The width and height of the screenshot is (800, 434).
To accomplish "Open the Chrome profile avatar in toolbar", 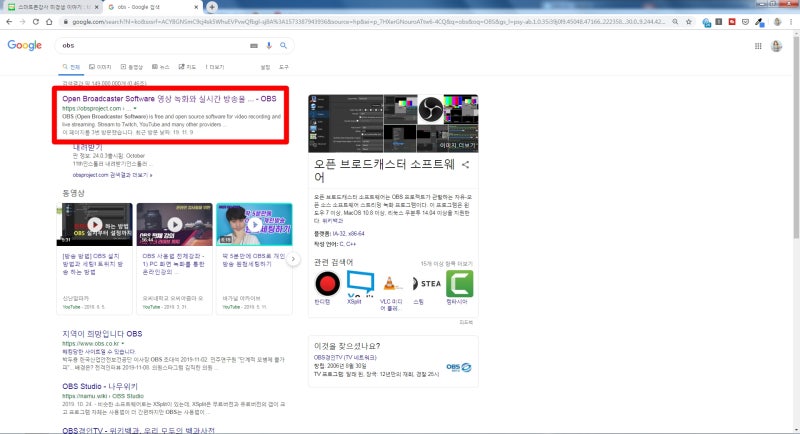I will 777,22.
